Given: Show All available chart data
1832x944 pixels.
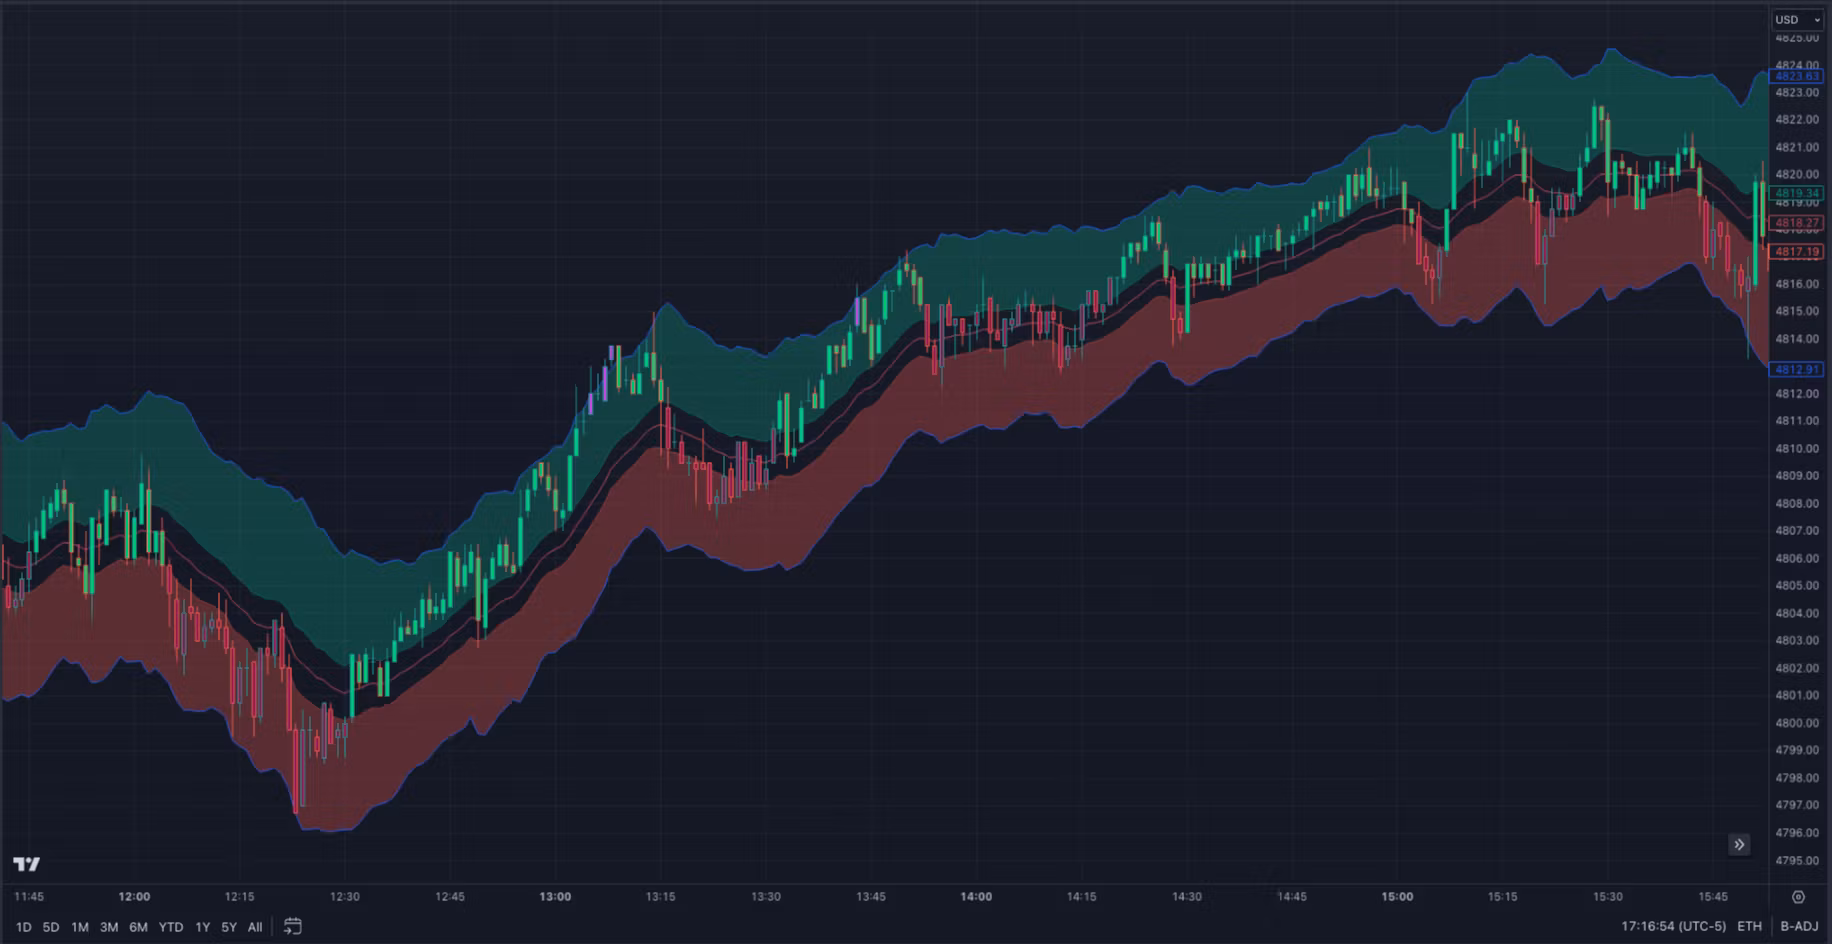Looking at the screenshot, I should [x=255, y=927].
